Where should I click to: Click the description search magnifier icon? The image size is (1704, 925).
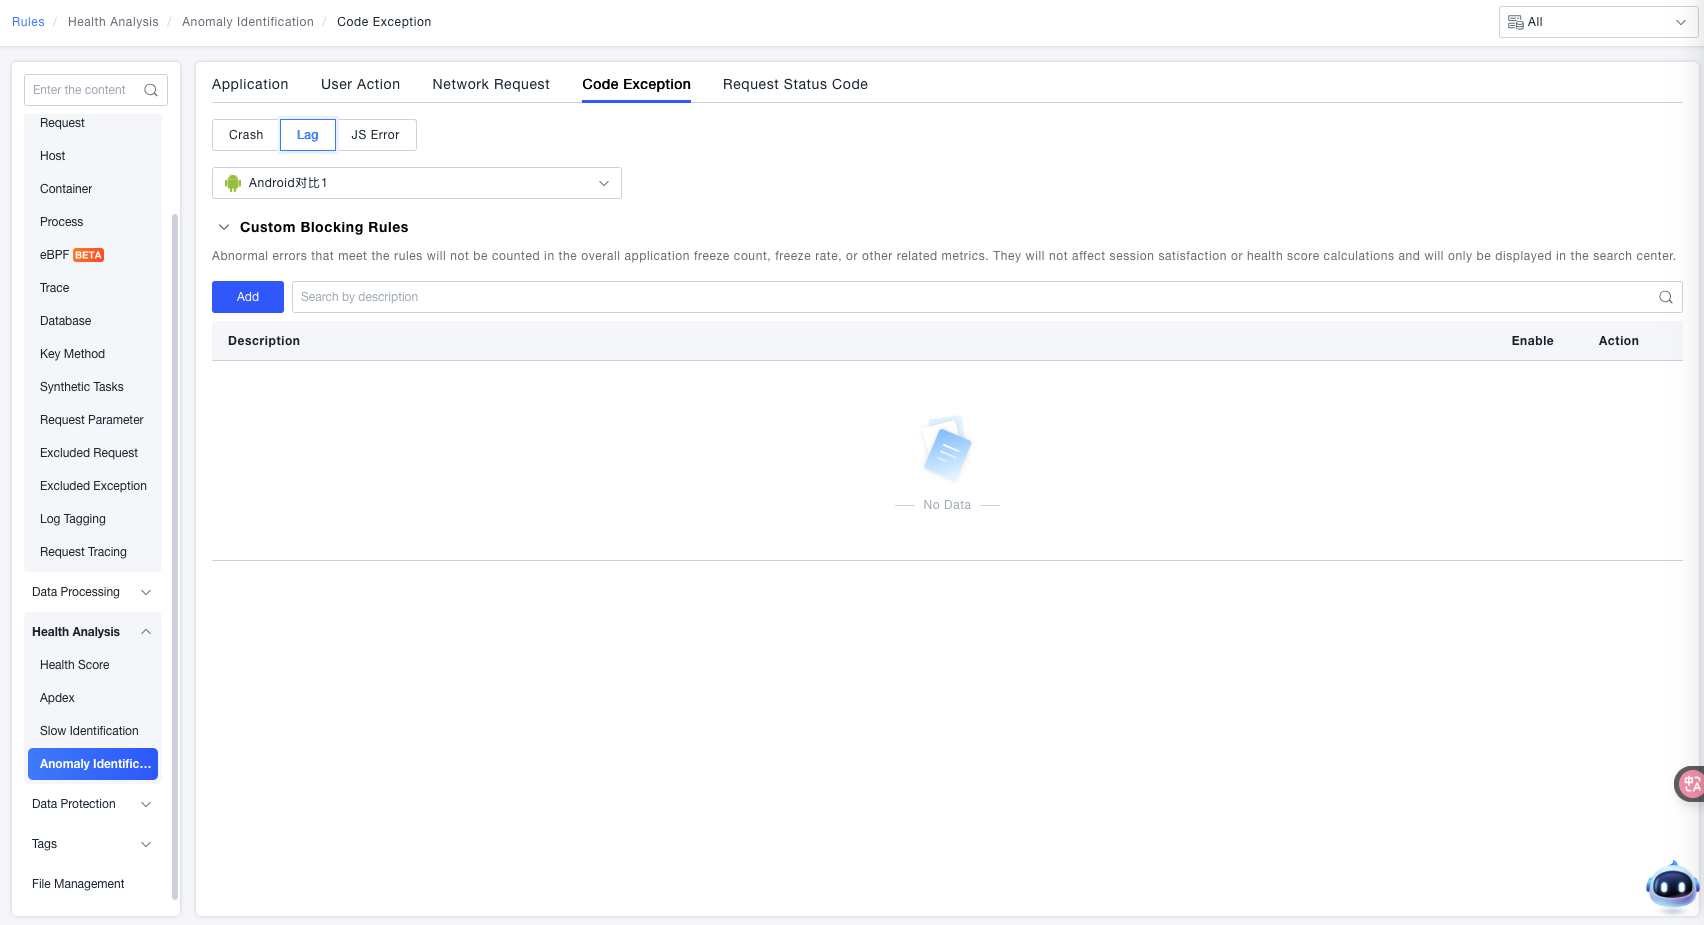point(1665,297)
